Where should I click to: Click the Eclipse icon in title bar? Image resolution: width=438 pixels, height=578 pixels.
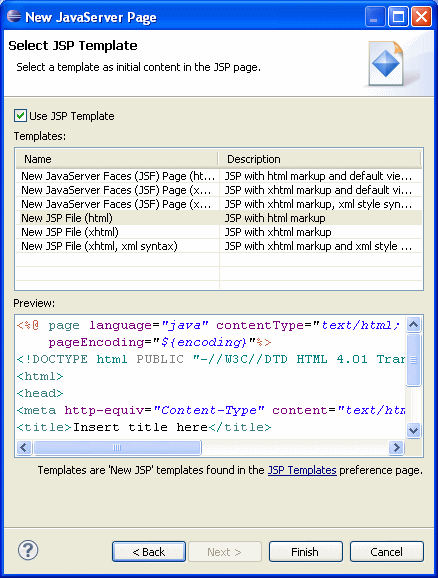pyautogui.click(x=14, y=17)
